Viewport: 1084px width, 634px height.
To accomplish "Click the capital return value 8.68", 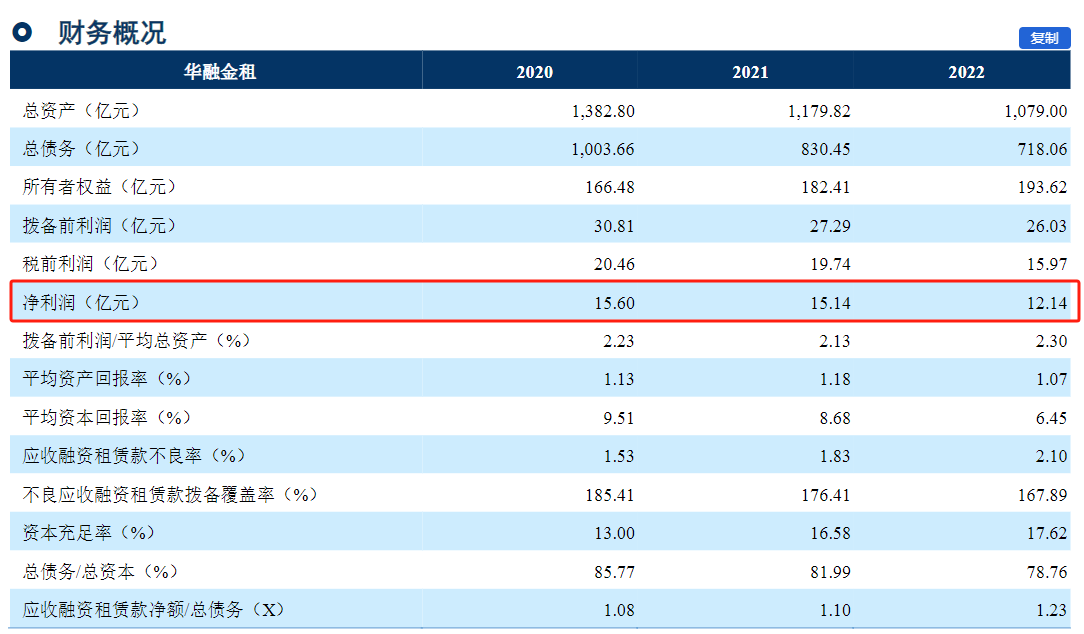I will [x=834, y=418].
